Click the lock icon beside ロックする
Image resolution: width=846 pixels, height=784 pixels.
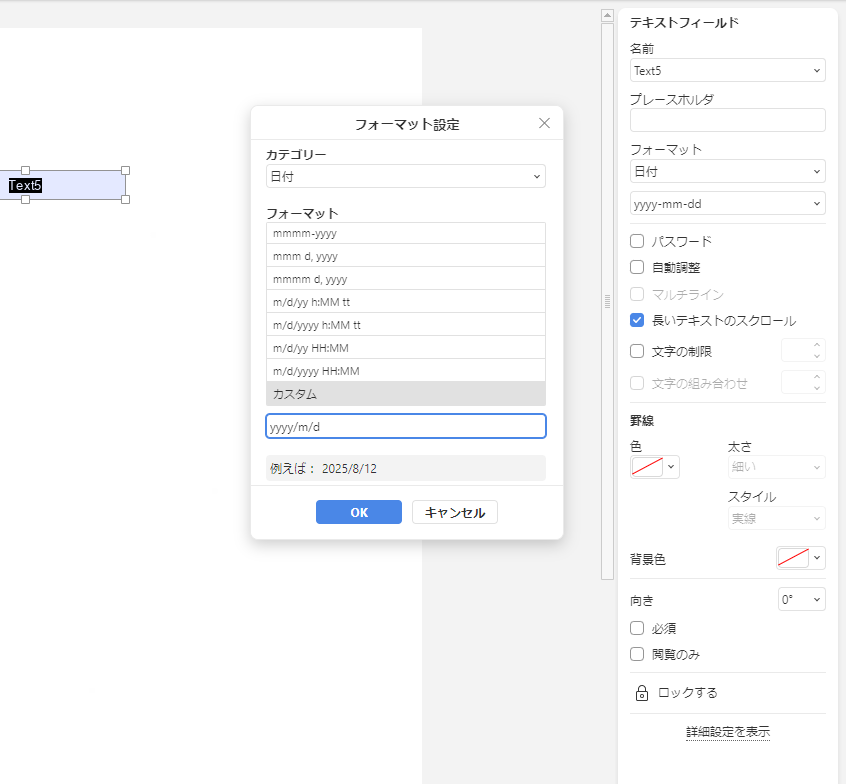pyautogui.click(x=642, y=693)
